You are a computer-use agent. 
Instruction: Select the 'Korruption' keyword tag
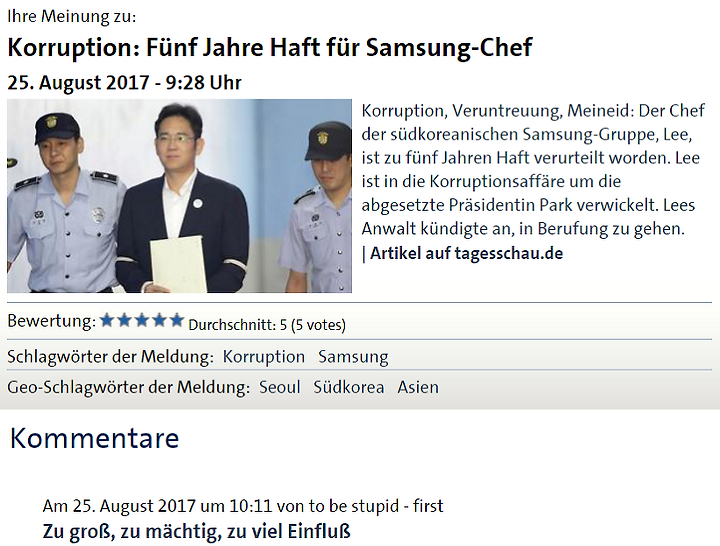coord(264,357)
